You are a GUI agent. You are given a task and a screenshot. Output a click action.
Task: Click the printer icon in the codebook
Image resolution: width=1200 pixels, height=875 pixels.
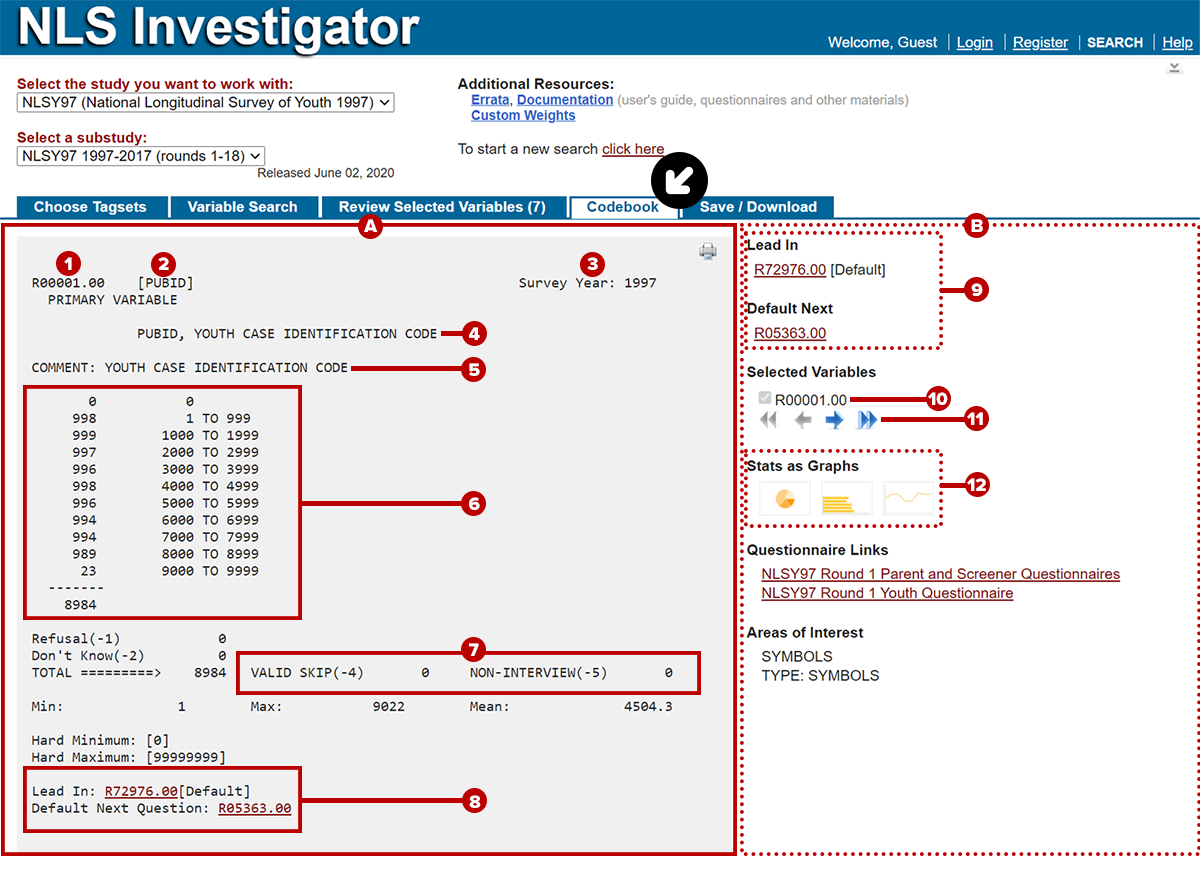[x=708, y=251]
